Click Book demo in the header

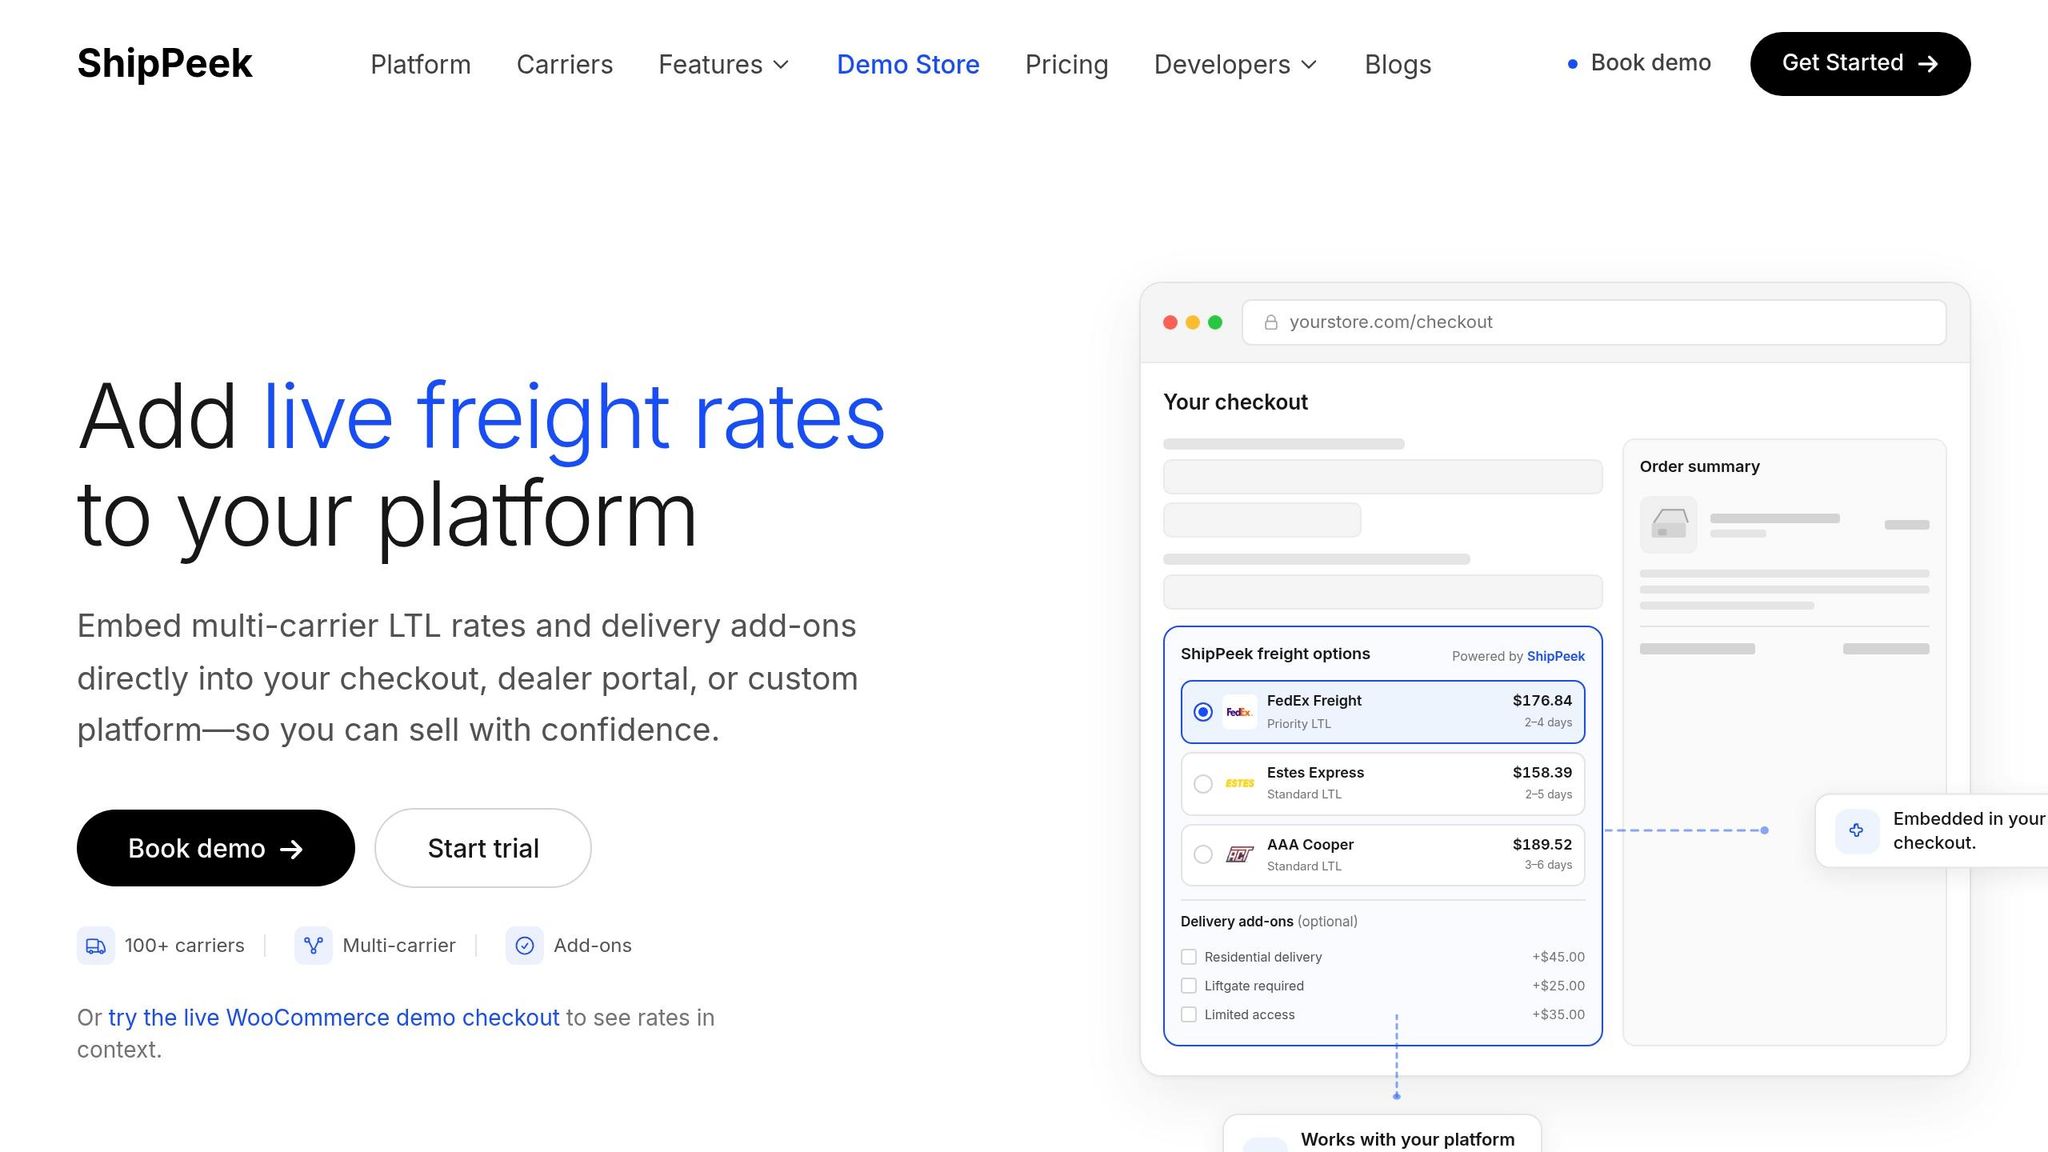pyautogui.click(x=1639, y=63)
